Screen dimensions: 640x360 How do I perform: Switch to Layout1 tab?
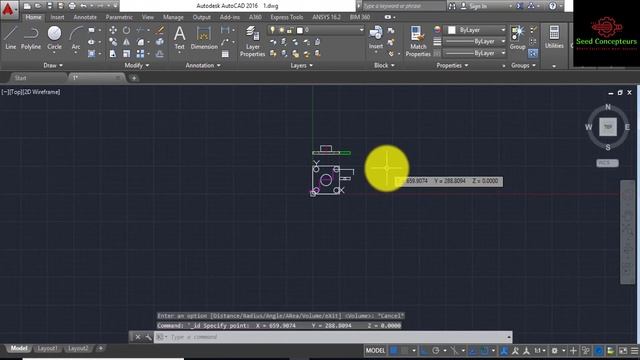tap(47, 349)
